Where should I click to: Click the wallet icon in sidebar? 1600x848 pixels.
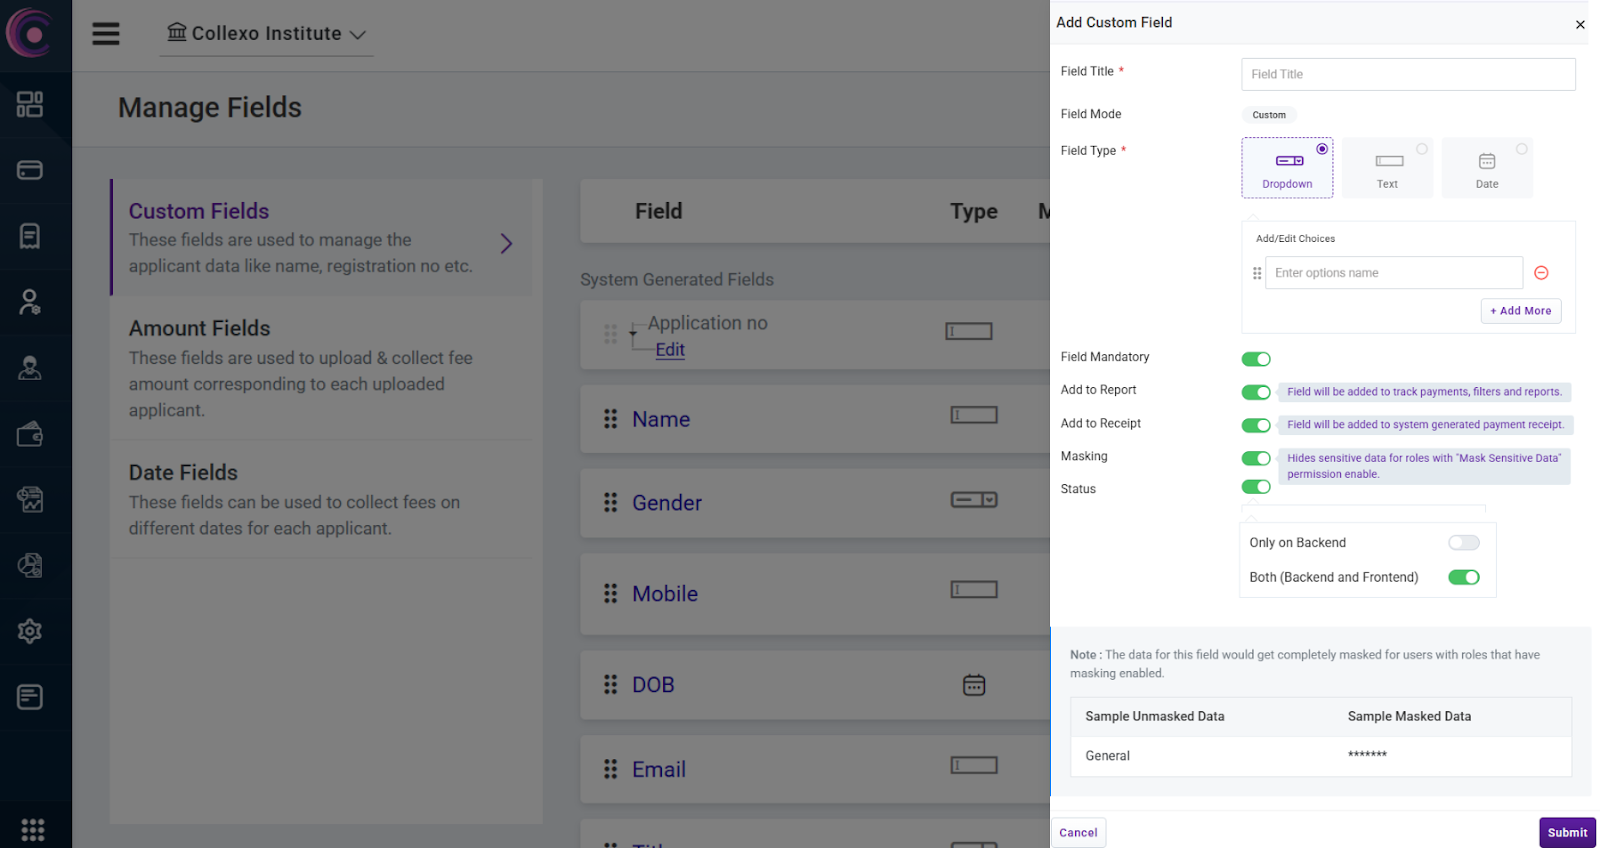[30, 434]
